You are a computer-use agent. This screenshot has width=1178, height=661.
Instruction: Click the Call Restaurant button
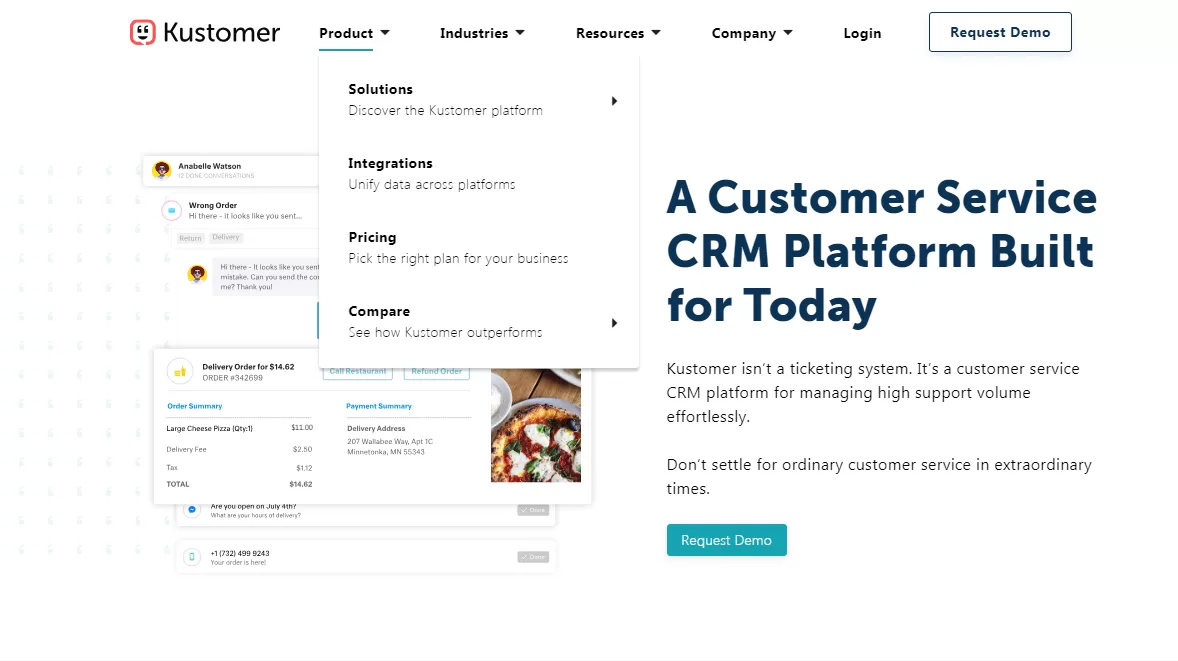click(x=358, y=371)
